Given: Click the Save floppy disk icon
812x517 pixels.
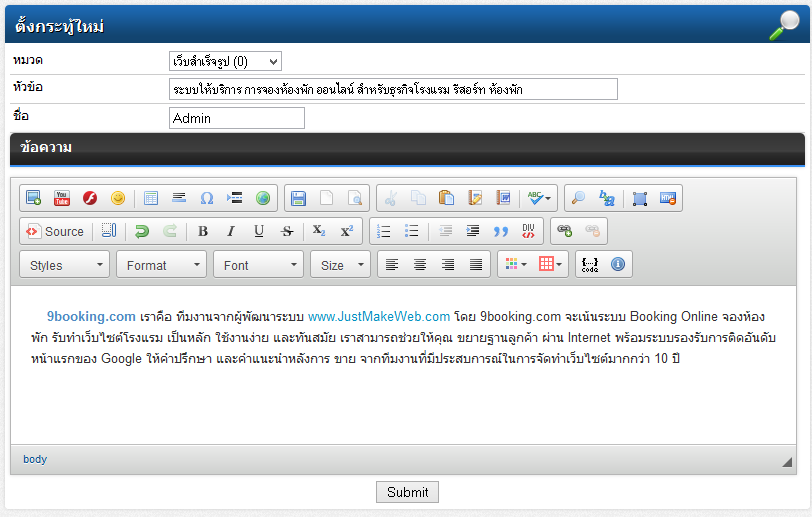Looking at the screenshot, I should coord(298,198).
